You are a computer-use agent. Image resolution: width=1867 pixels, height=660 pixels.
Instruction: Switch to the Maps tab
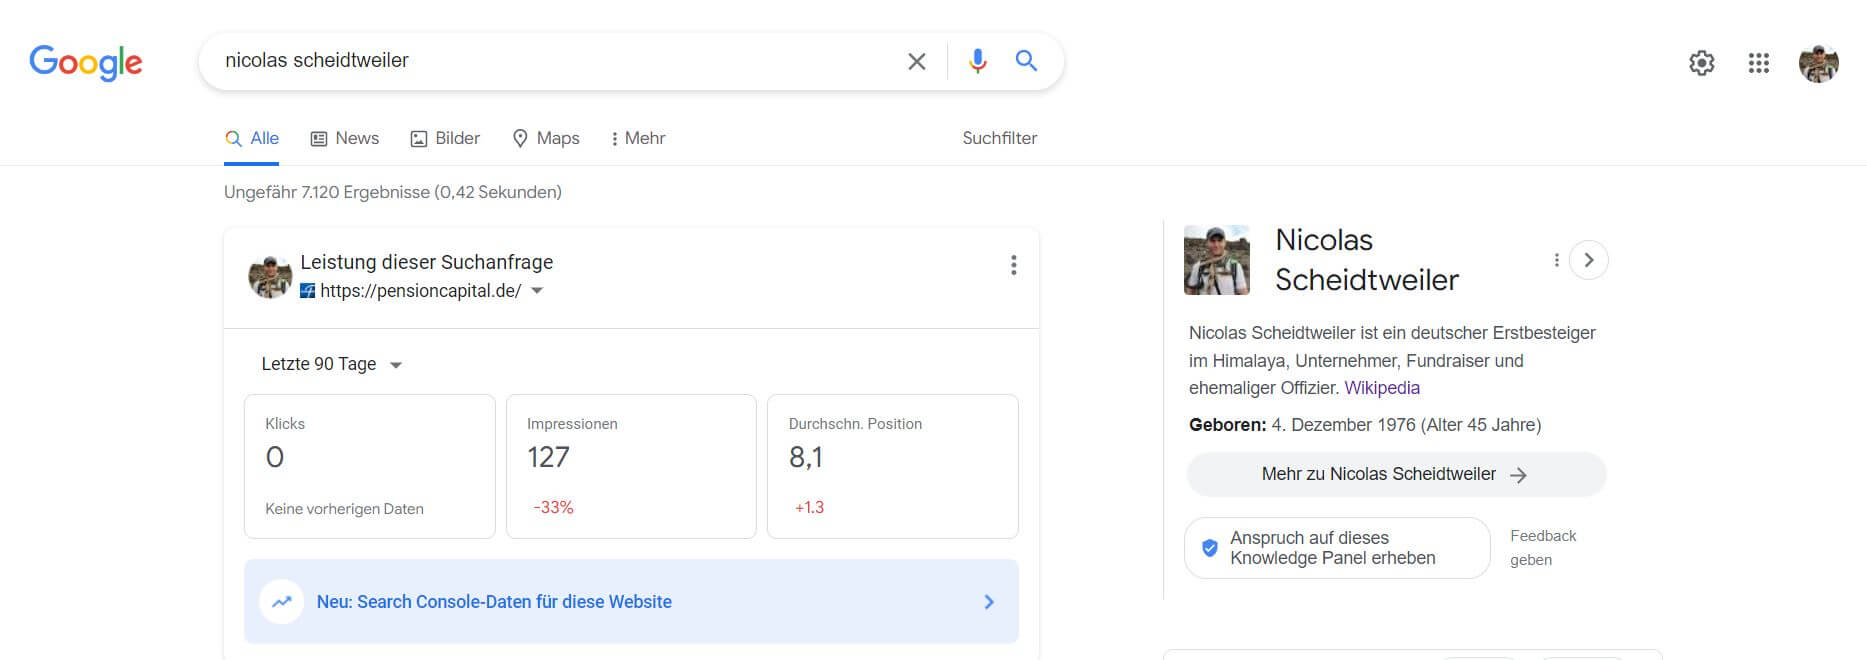(x=546, y=139)
